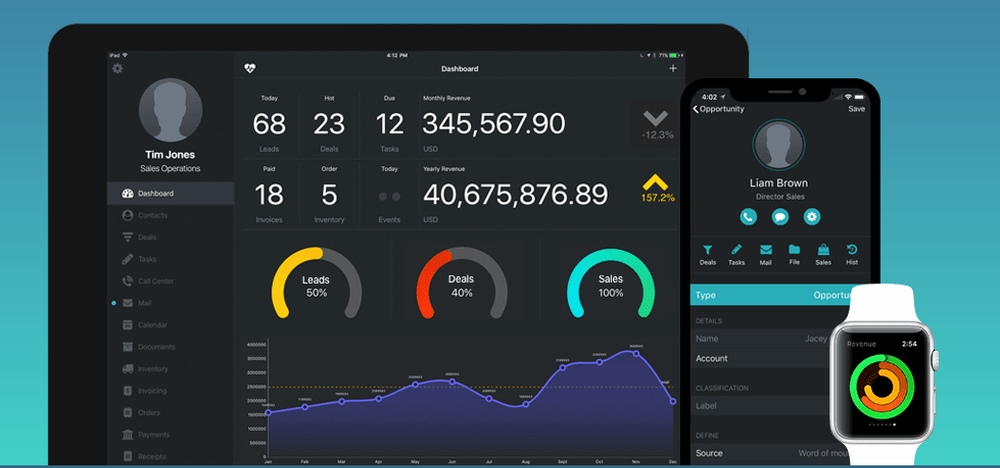Open File tab on phone
The image size is (1000, 468).
pos(794,255)
